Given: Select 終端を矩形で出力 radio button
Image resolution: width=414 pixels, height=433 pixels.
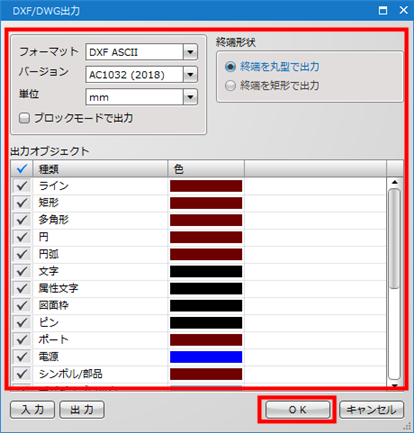Looking at the screenshot, I should tap(230, 86).
